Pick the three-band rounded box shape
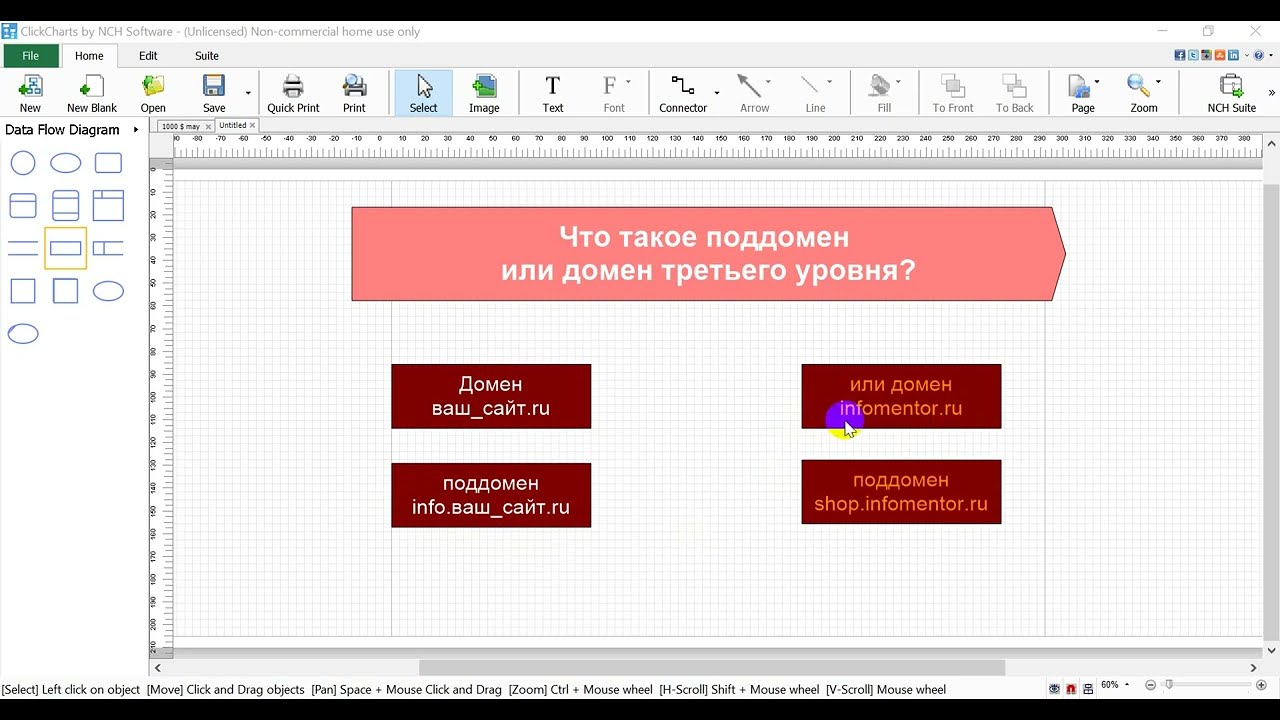This screenshot has height=720, width=1280. point(65,205)
